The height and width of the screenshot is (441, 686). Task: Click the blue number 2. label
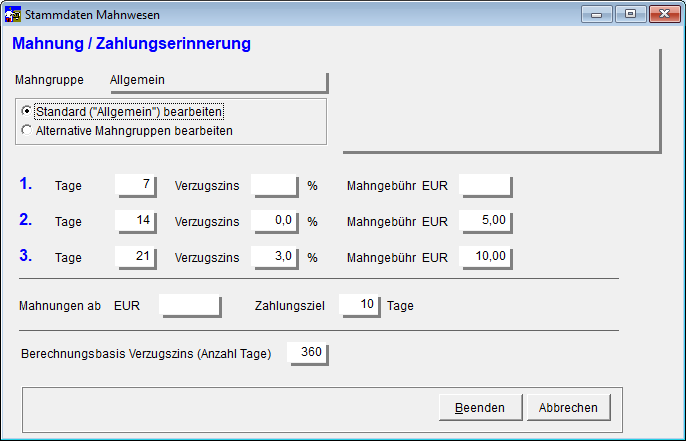[x=26, y=220]
